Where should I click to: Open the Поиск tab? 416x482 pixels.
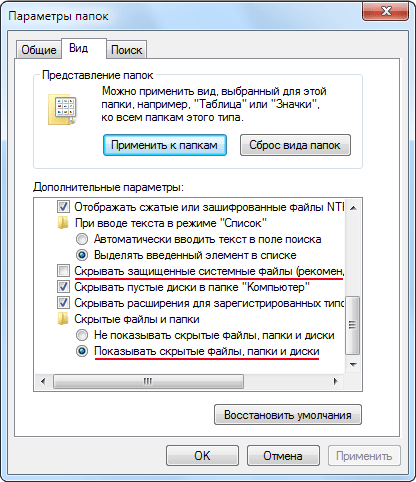click(x=126, y=50)
